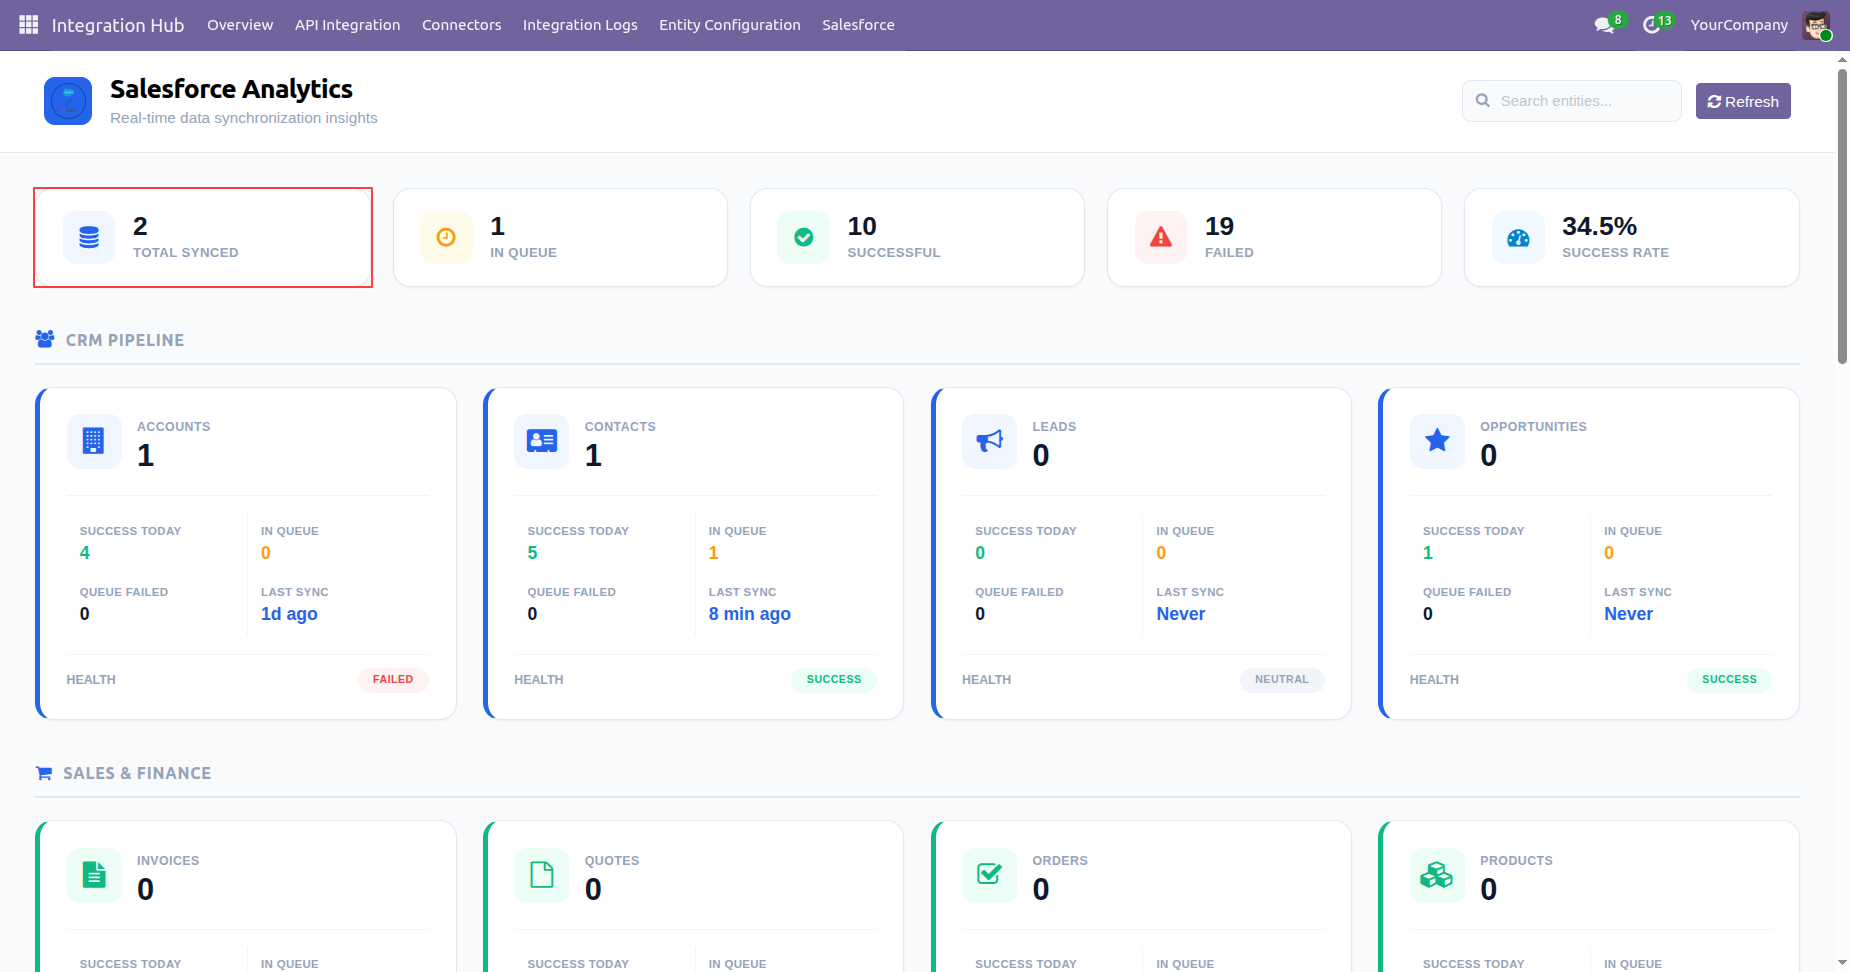Click Leads "Never" last sync value
The height and width of the screenshot is (972, 1850).
click(1181, 614)
